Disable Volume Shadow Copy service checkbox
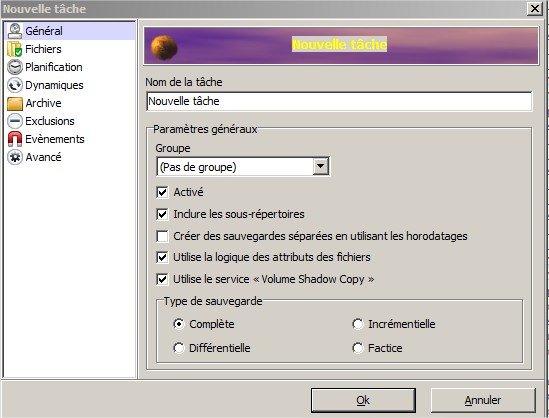This screenshot has width=549, height=418. click(162, 279)
